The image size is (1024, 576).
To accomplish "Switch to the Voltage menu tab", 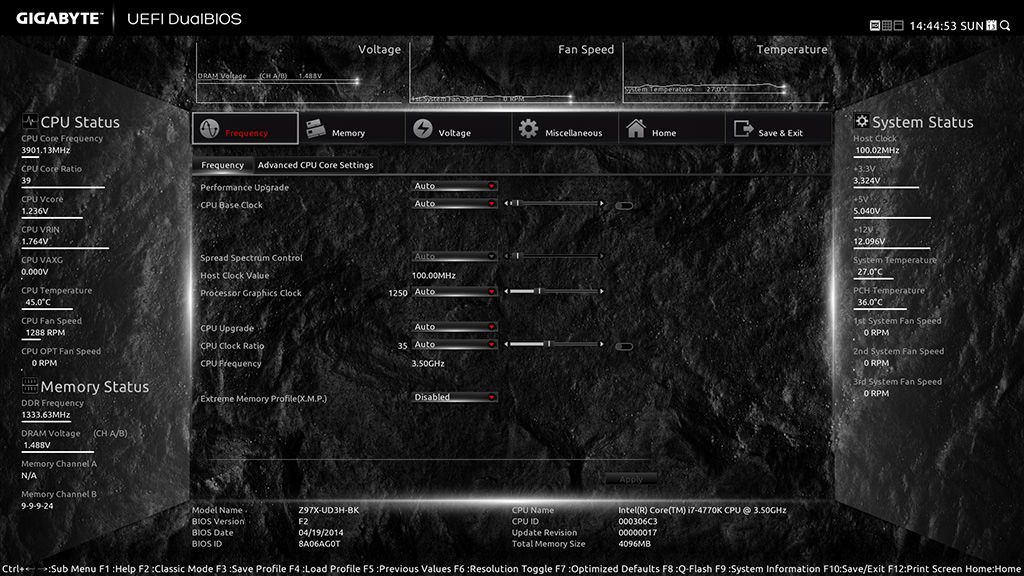I will (x=458, y=129).
